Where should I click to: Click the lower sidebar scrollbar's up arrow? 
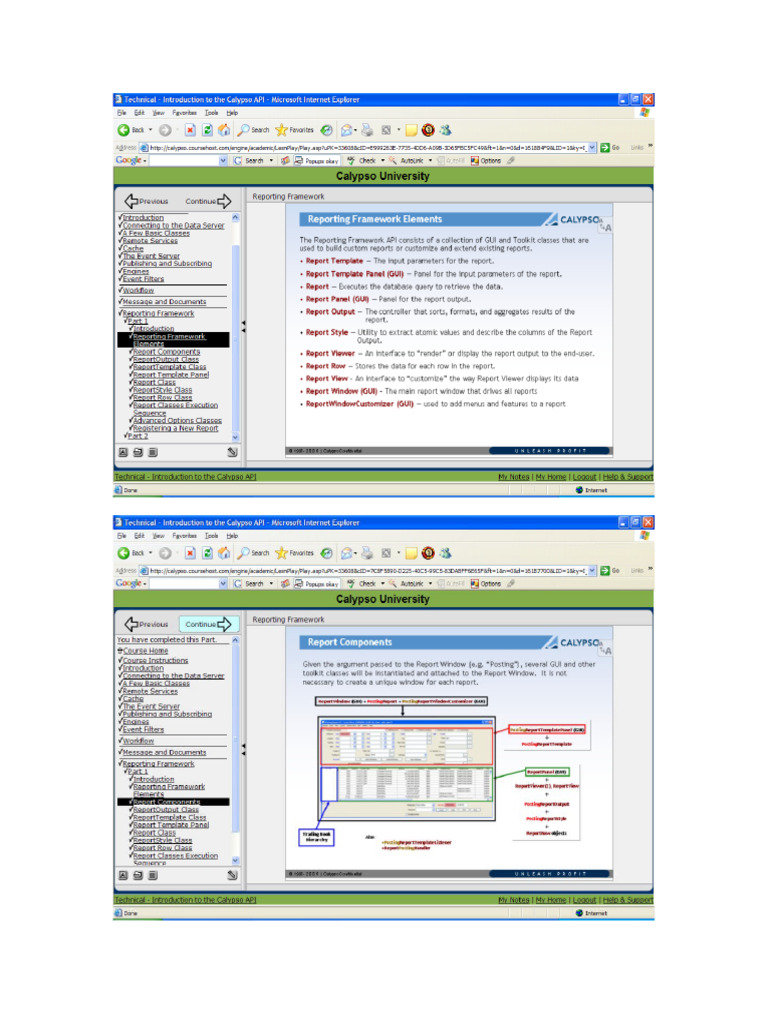[236, 641]
